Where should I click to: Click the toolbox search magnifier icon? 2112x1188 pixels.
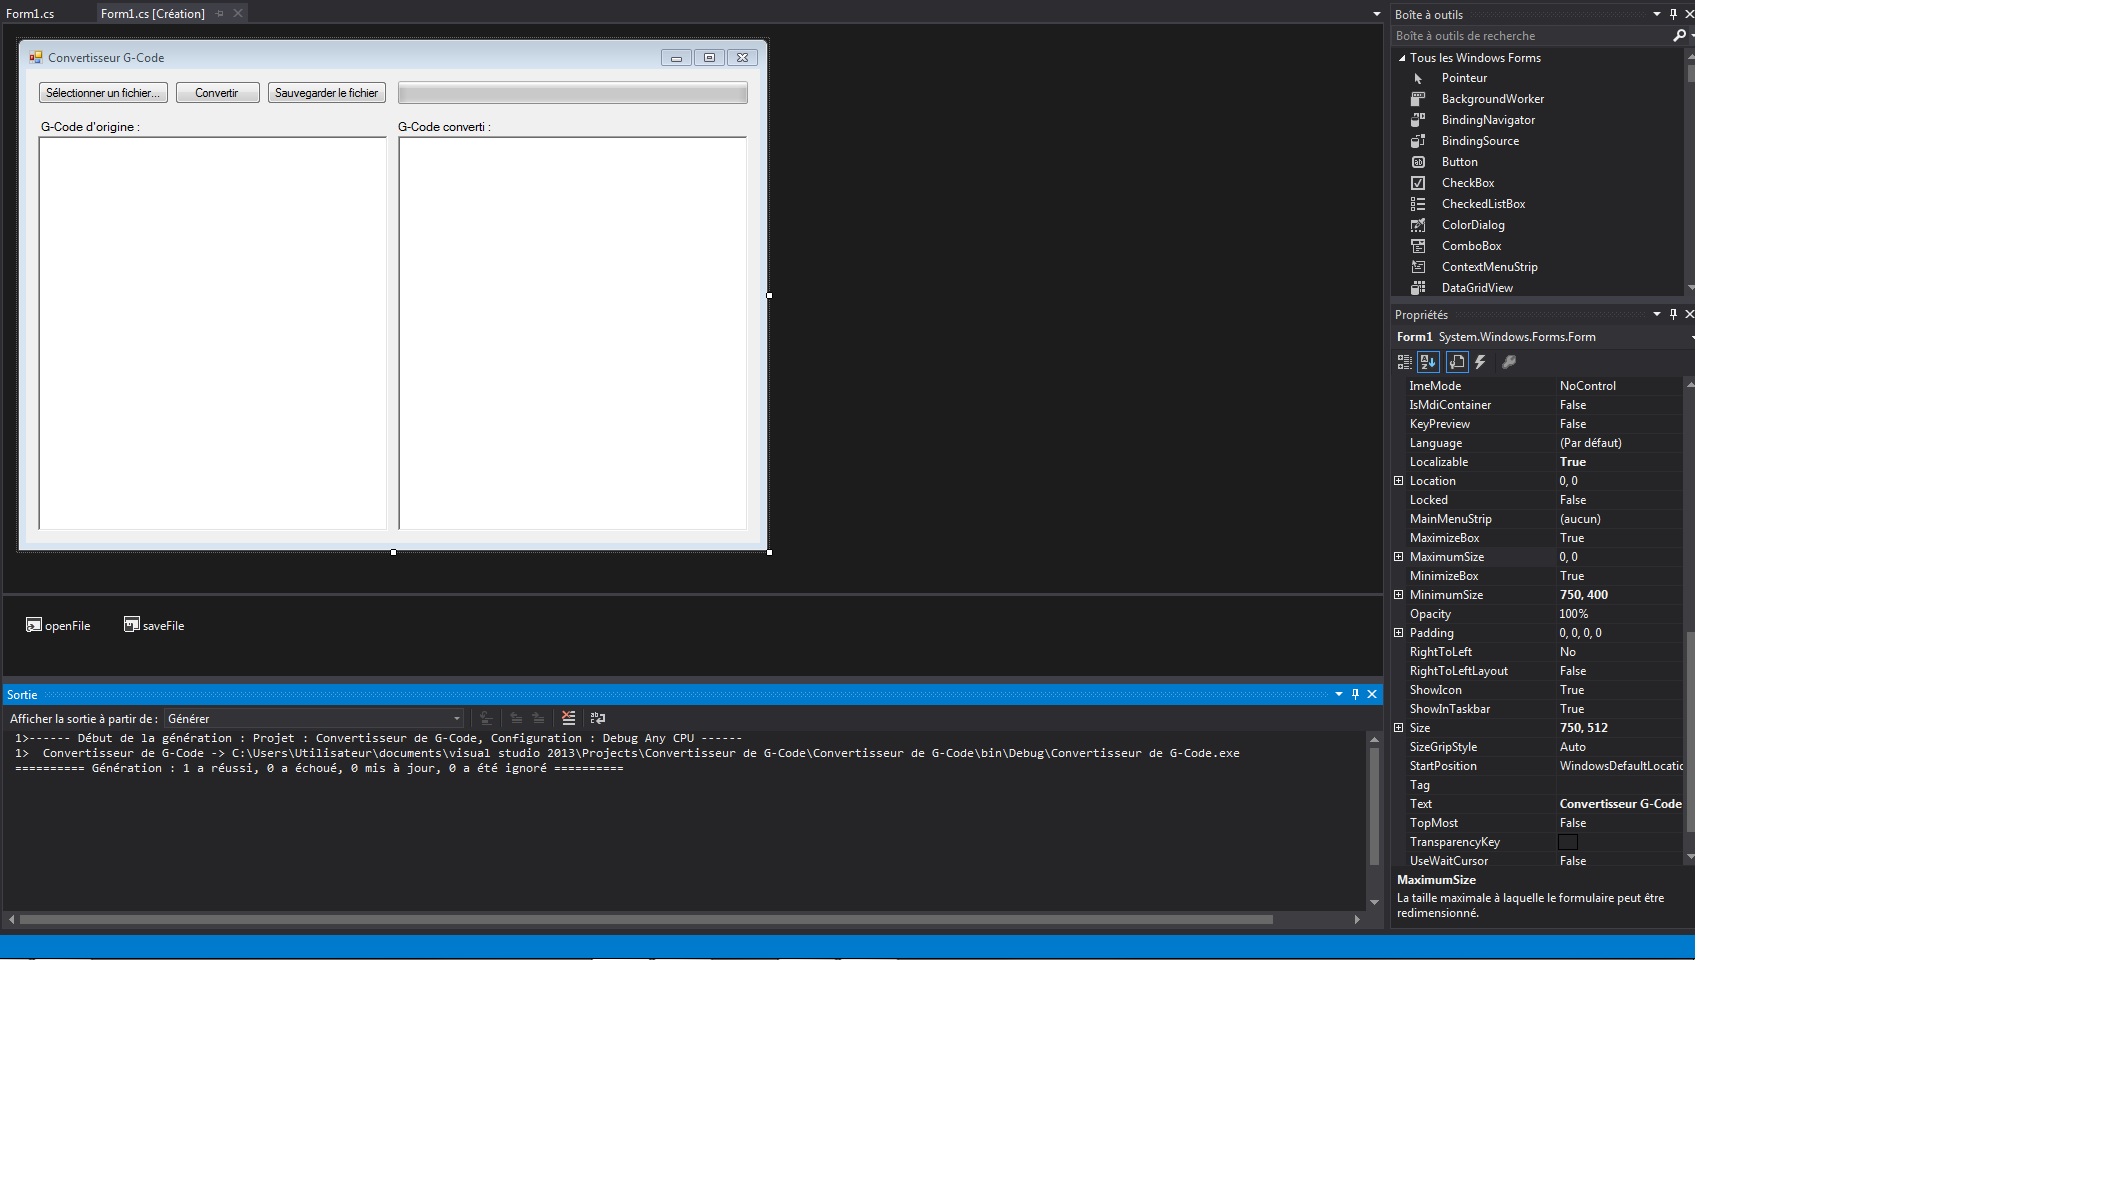1679,35
